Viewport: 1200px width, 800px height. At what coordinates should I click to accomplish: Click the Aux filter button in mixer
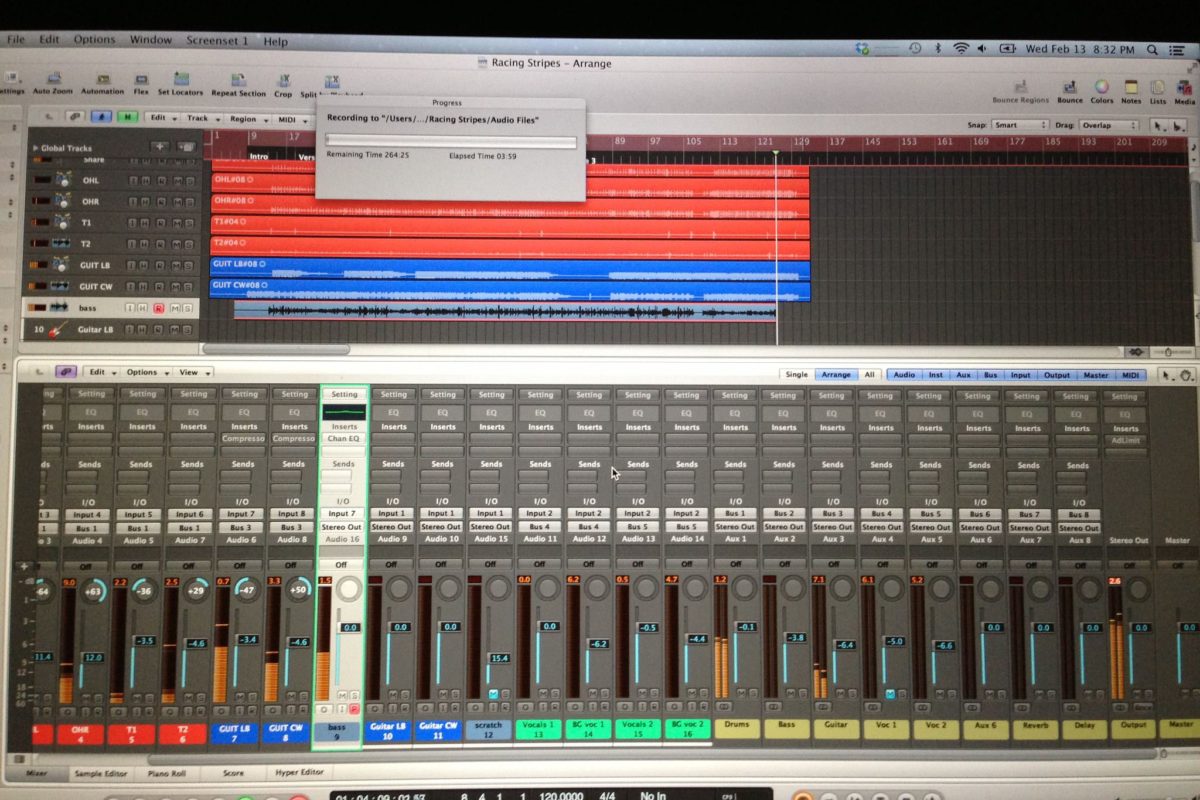(963, 376)
